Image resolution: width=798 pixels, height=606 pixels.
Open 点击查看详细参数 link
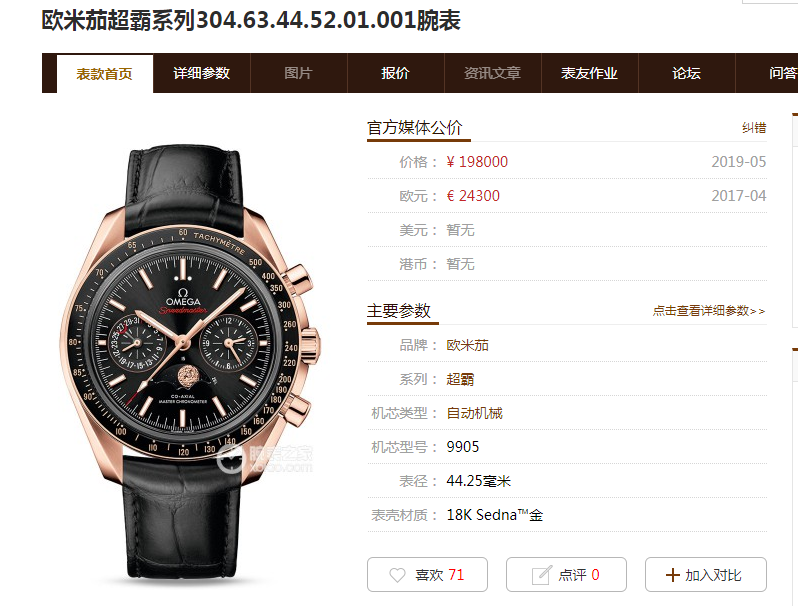(709, 310)
